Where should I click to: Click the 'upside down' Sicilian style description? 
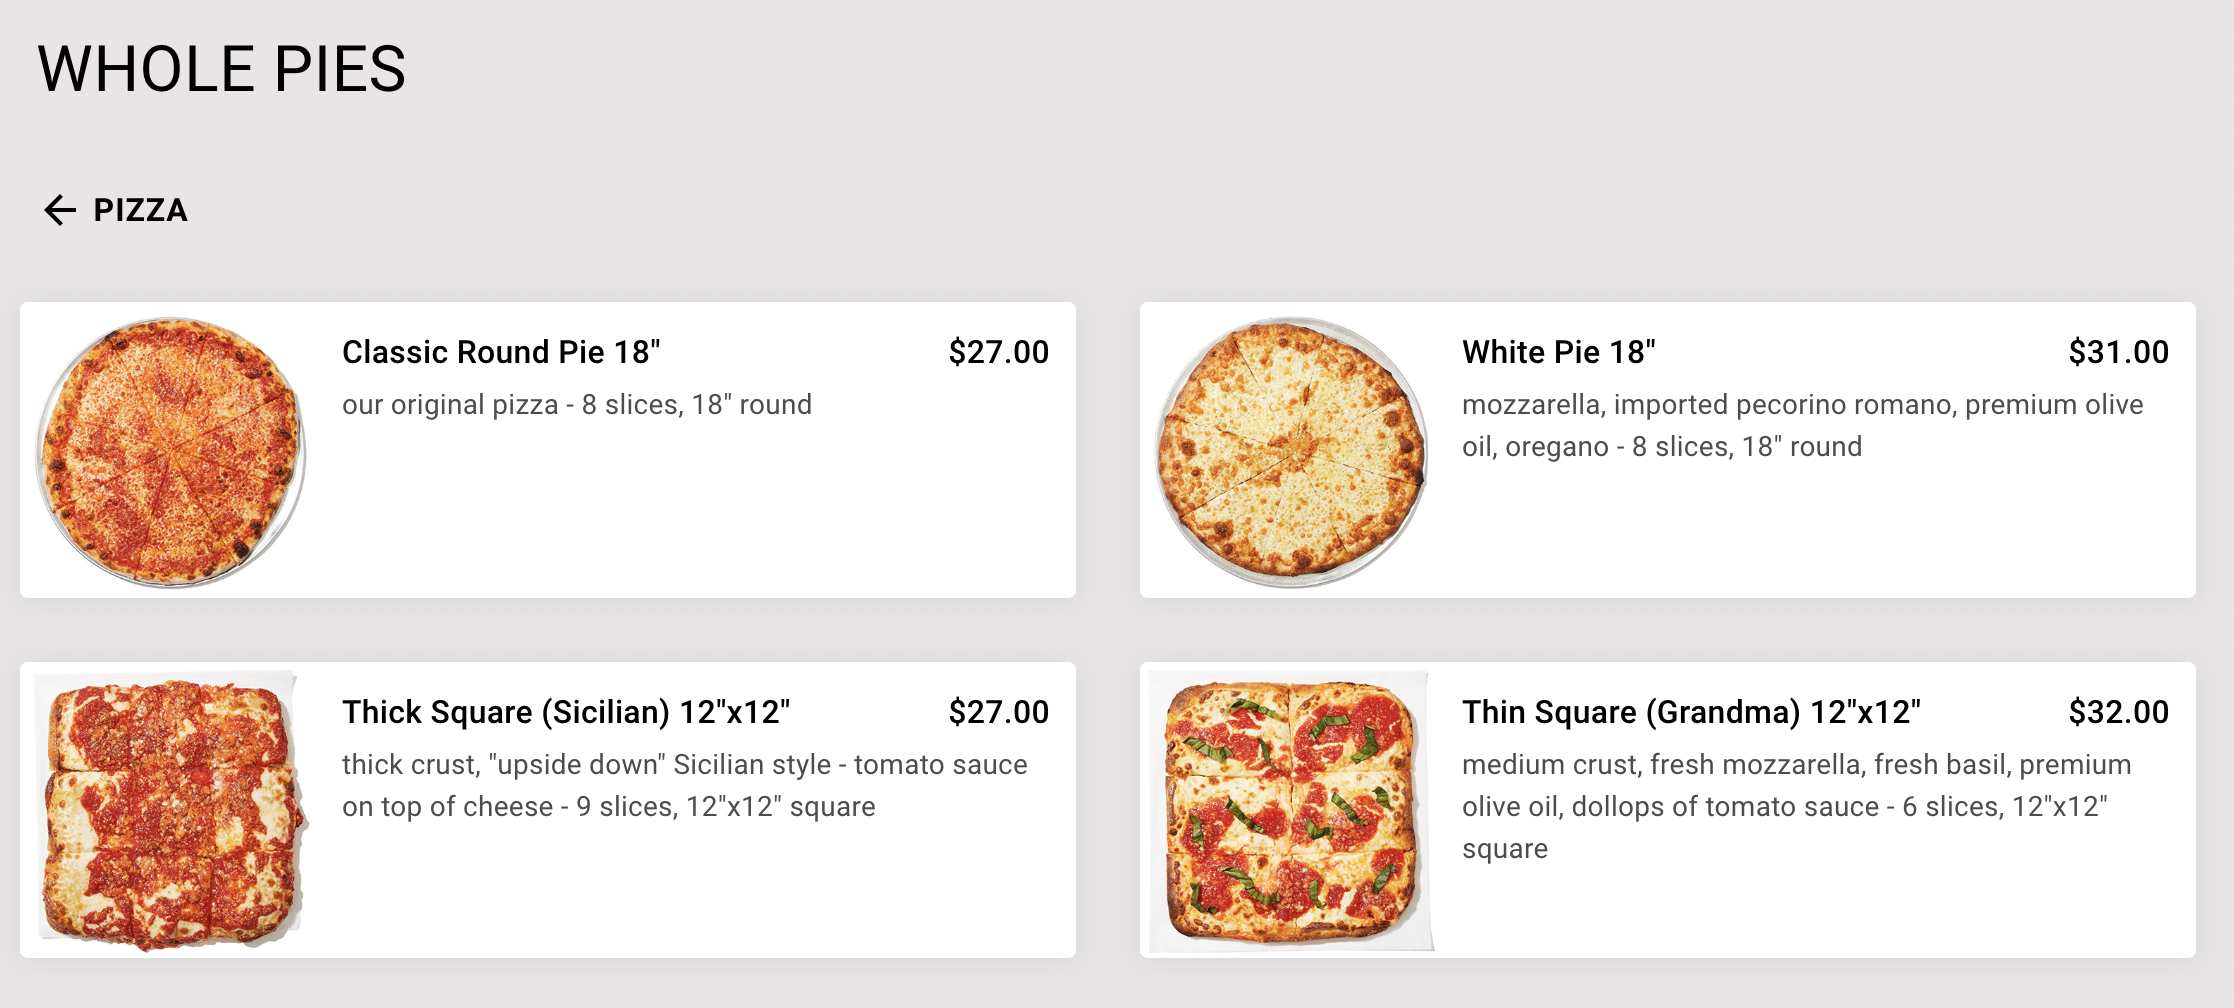[x=684, y=786]
